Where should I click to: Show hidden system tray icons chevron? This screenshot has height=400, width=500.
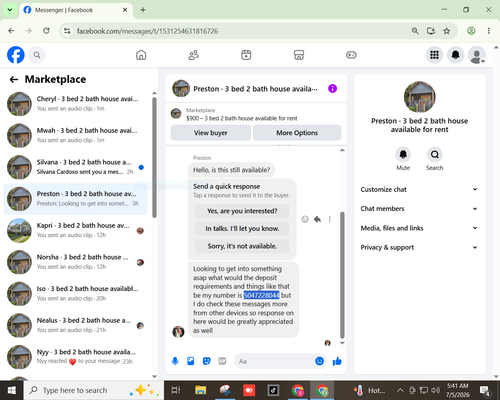click(x=400, y=390)
